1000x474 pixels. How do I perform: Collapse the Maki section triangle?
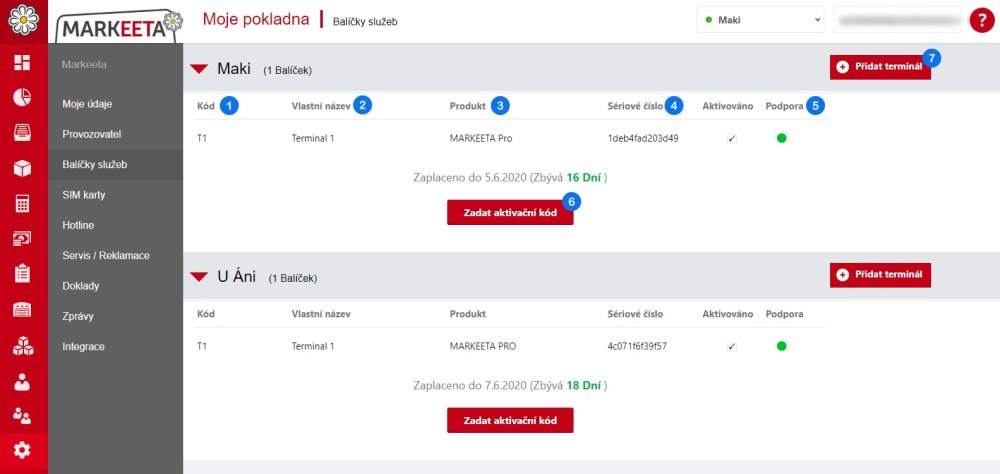pyautogui.click(x=199, y=69)
